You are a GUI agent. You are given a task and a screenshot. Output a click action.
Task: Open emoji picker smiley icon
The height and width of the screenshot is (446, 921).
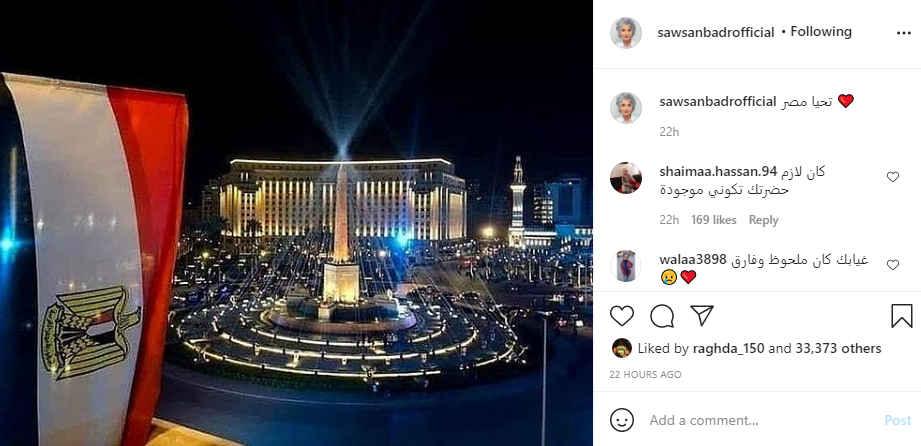622,420
